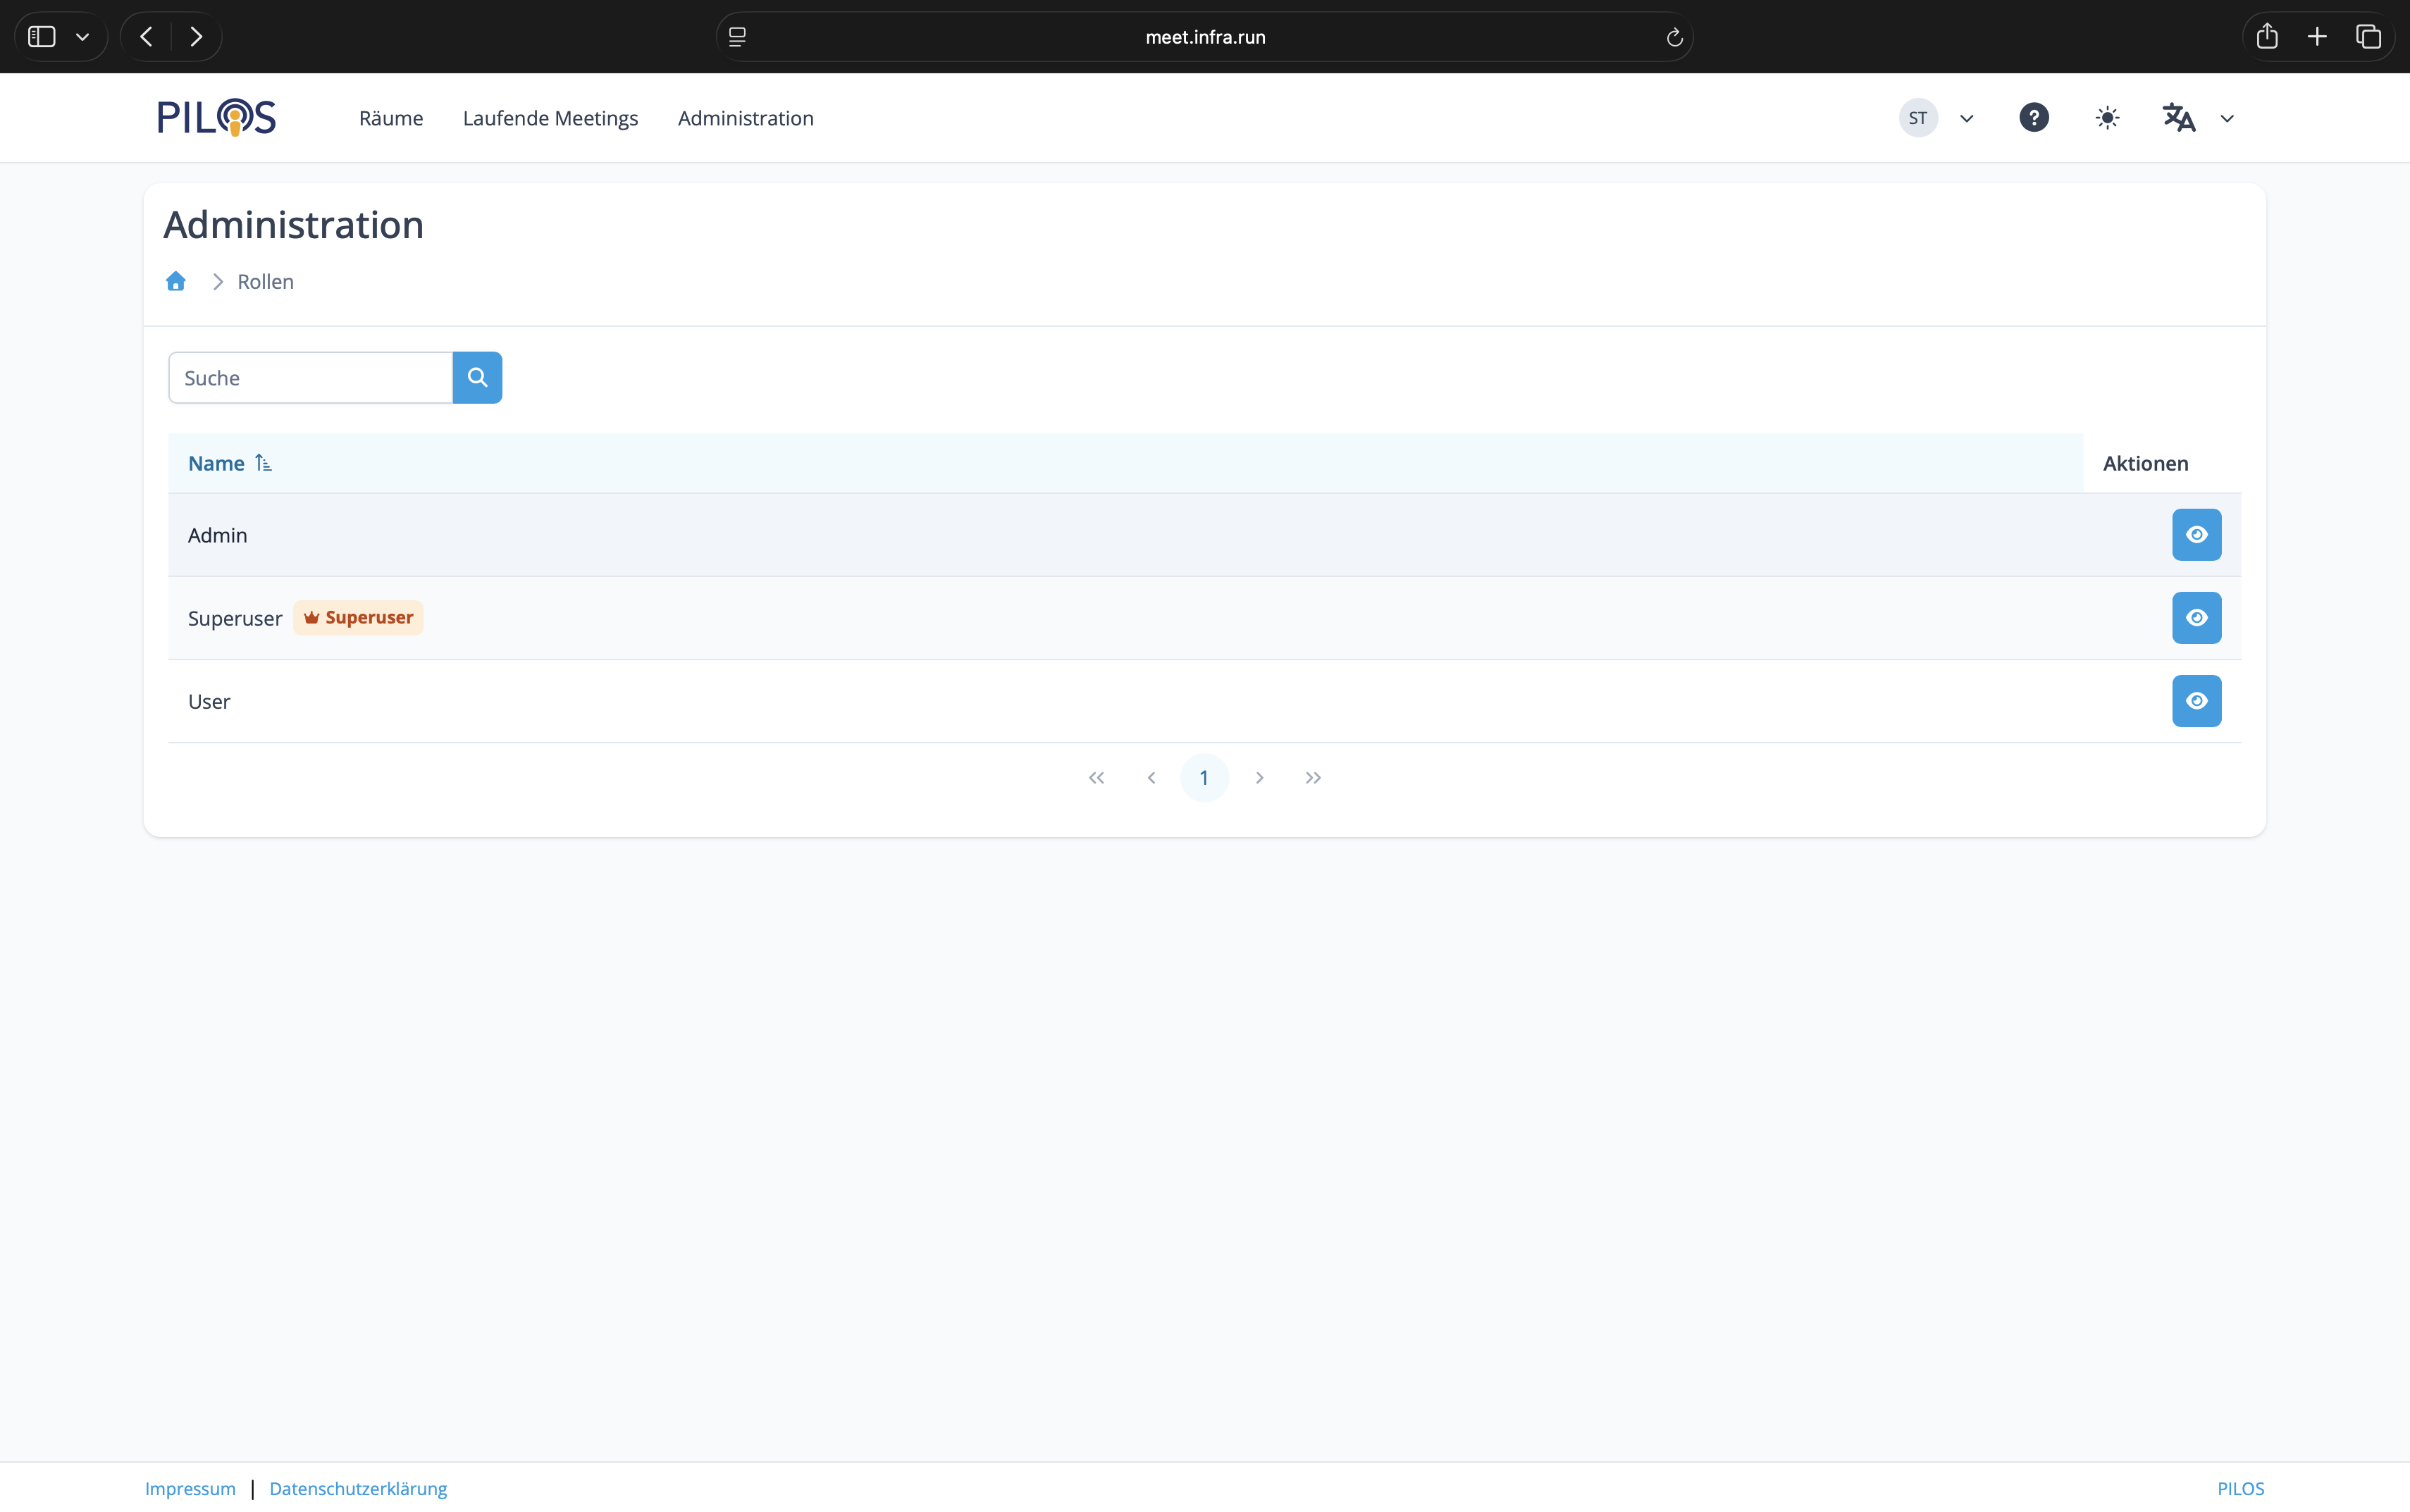The width and height of the screenshot is (2410, 1512).
Task: Click the Impressum footer link
Action: coord(190,1488)
